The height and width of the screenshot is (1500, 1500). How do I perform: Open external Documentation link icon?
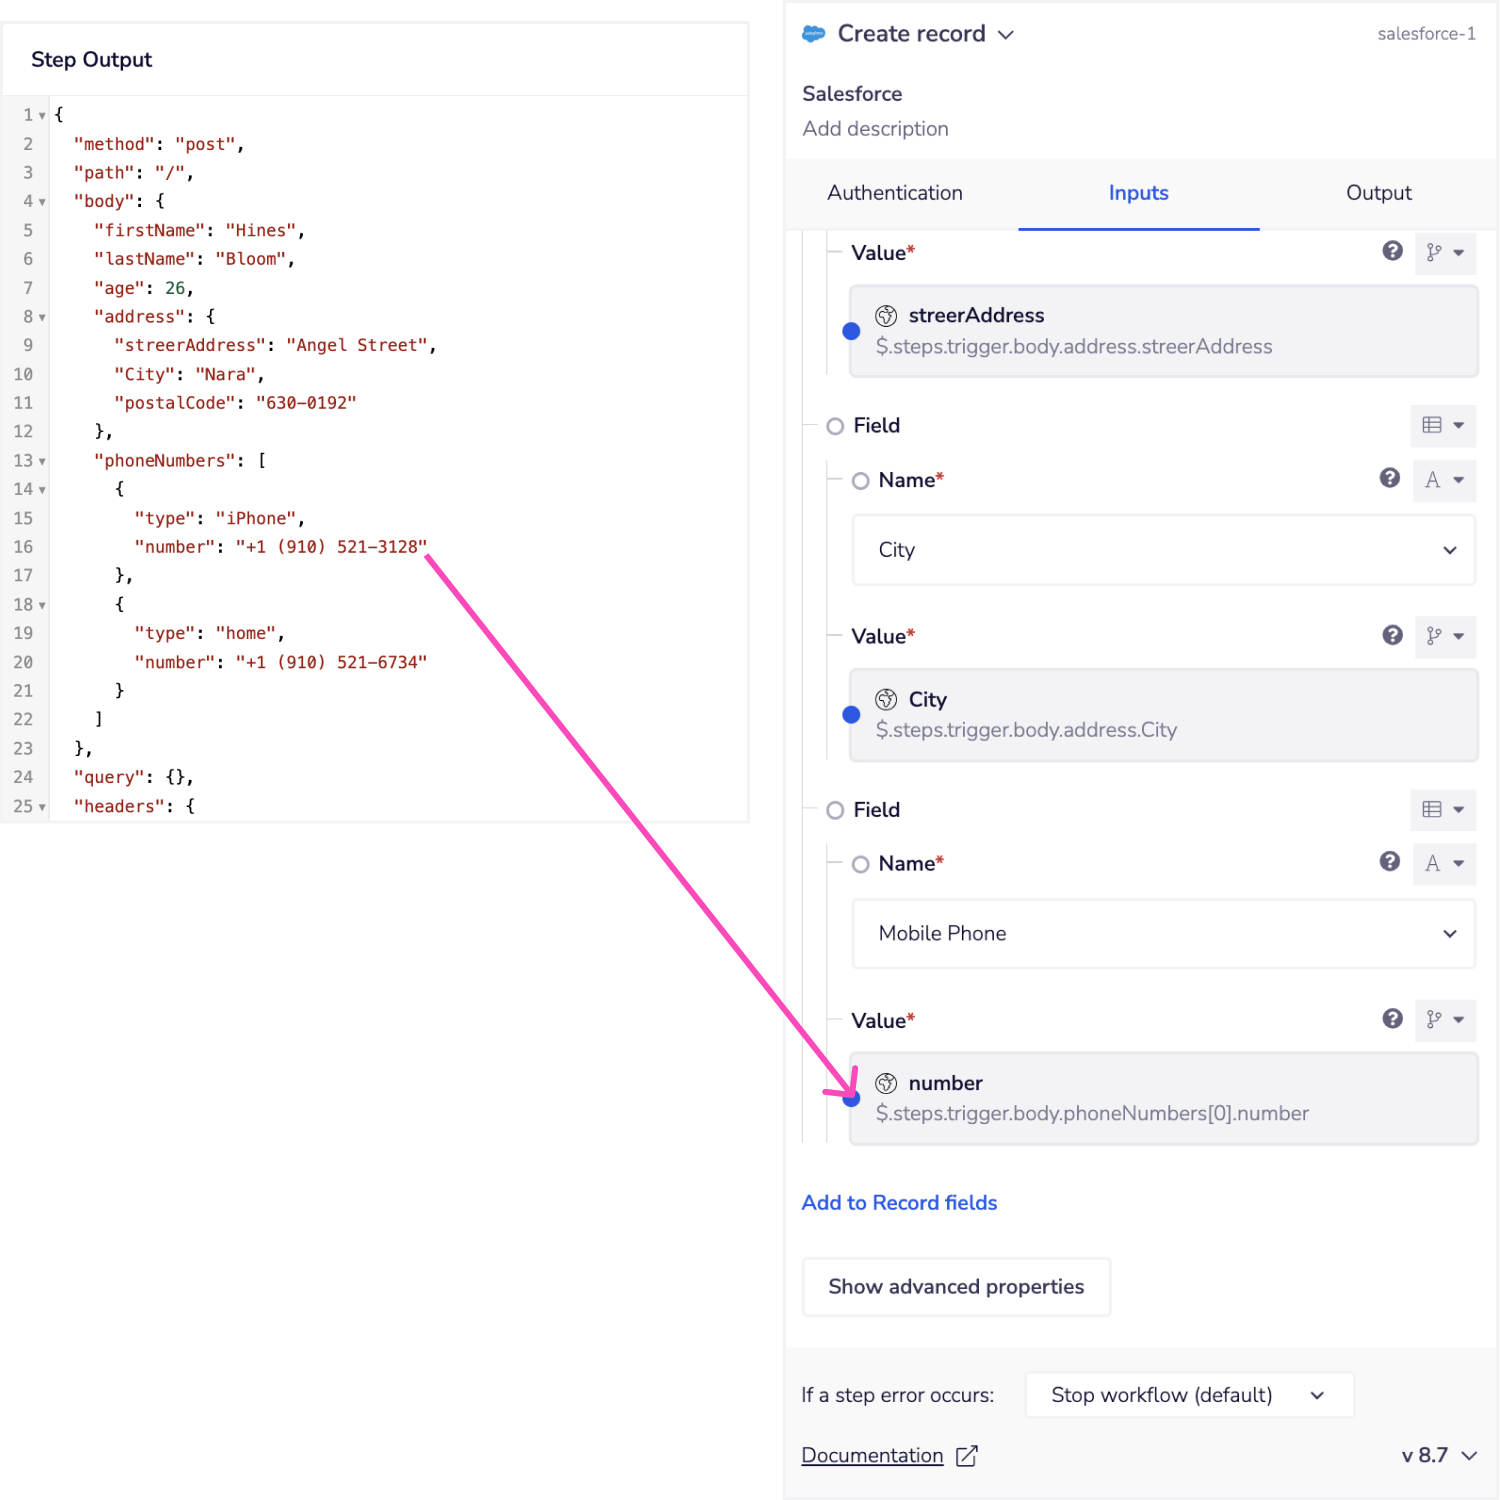point(966,1456)
